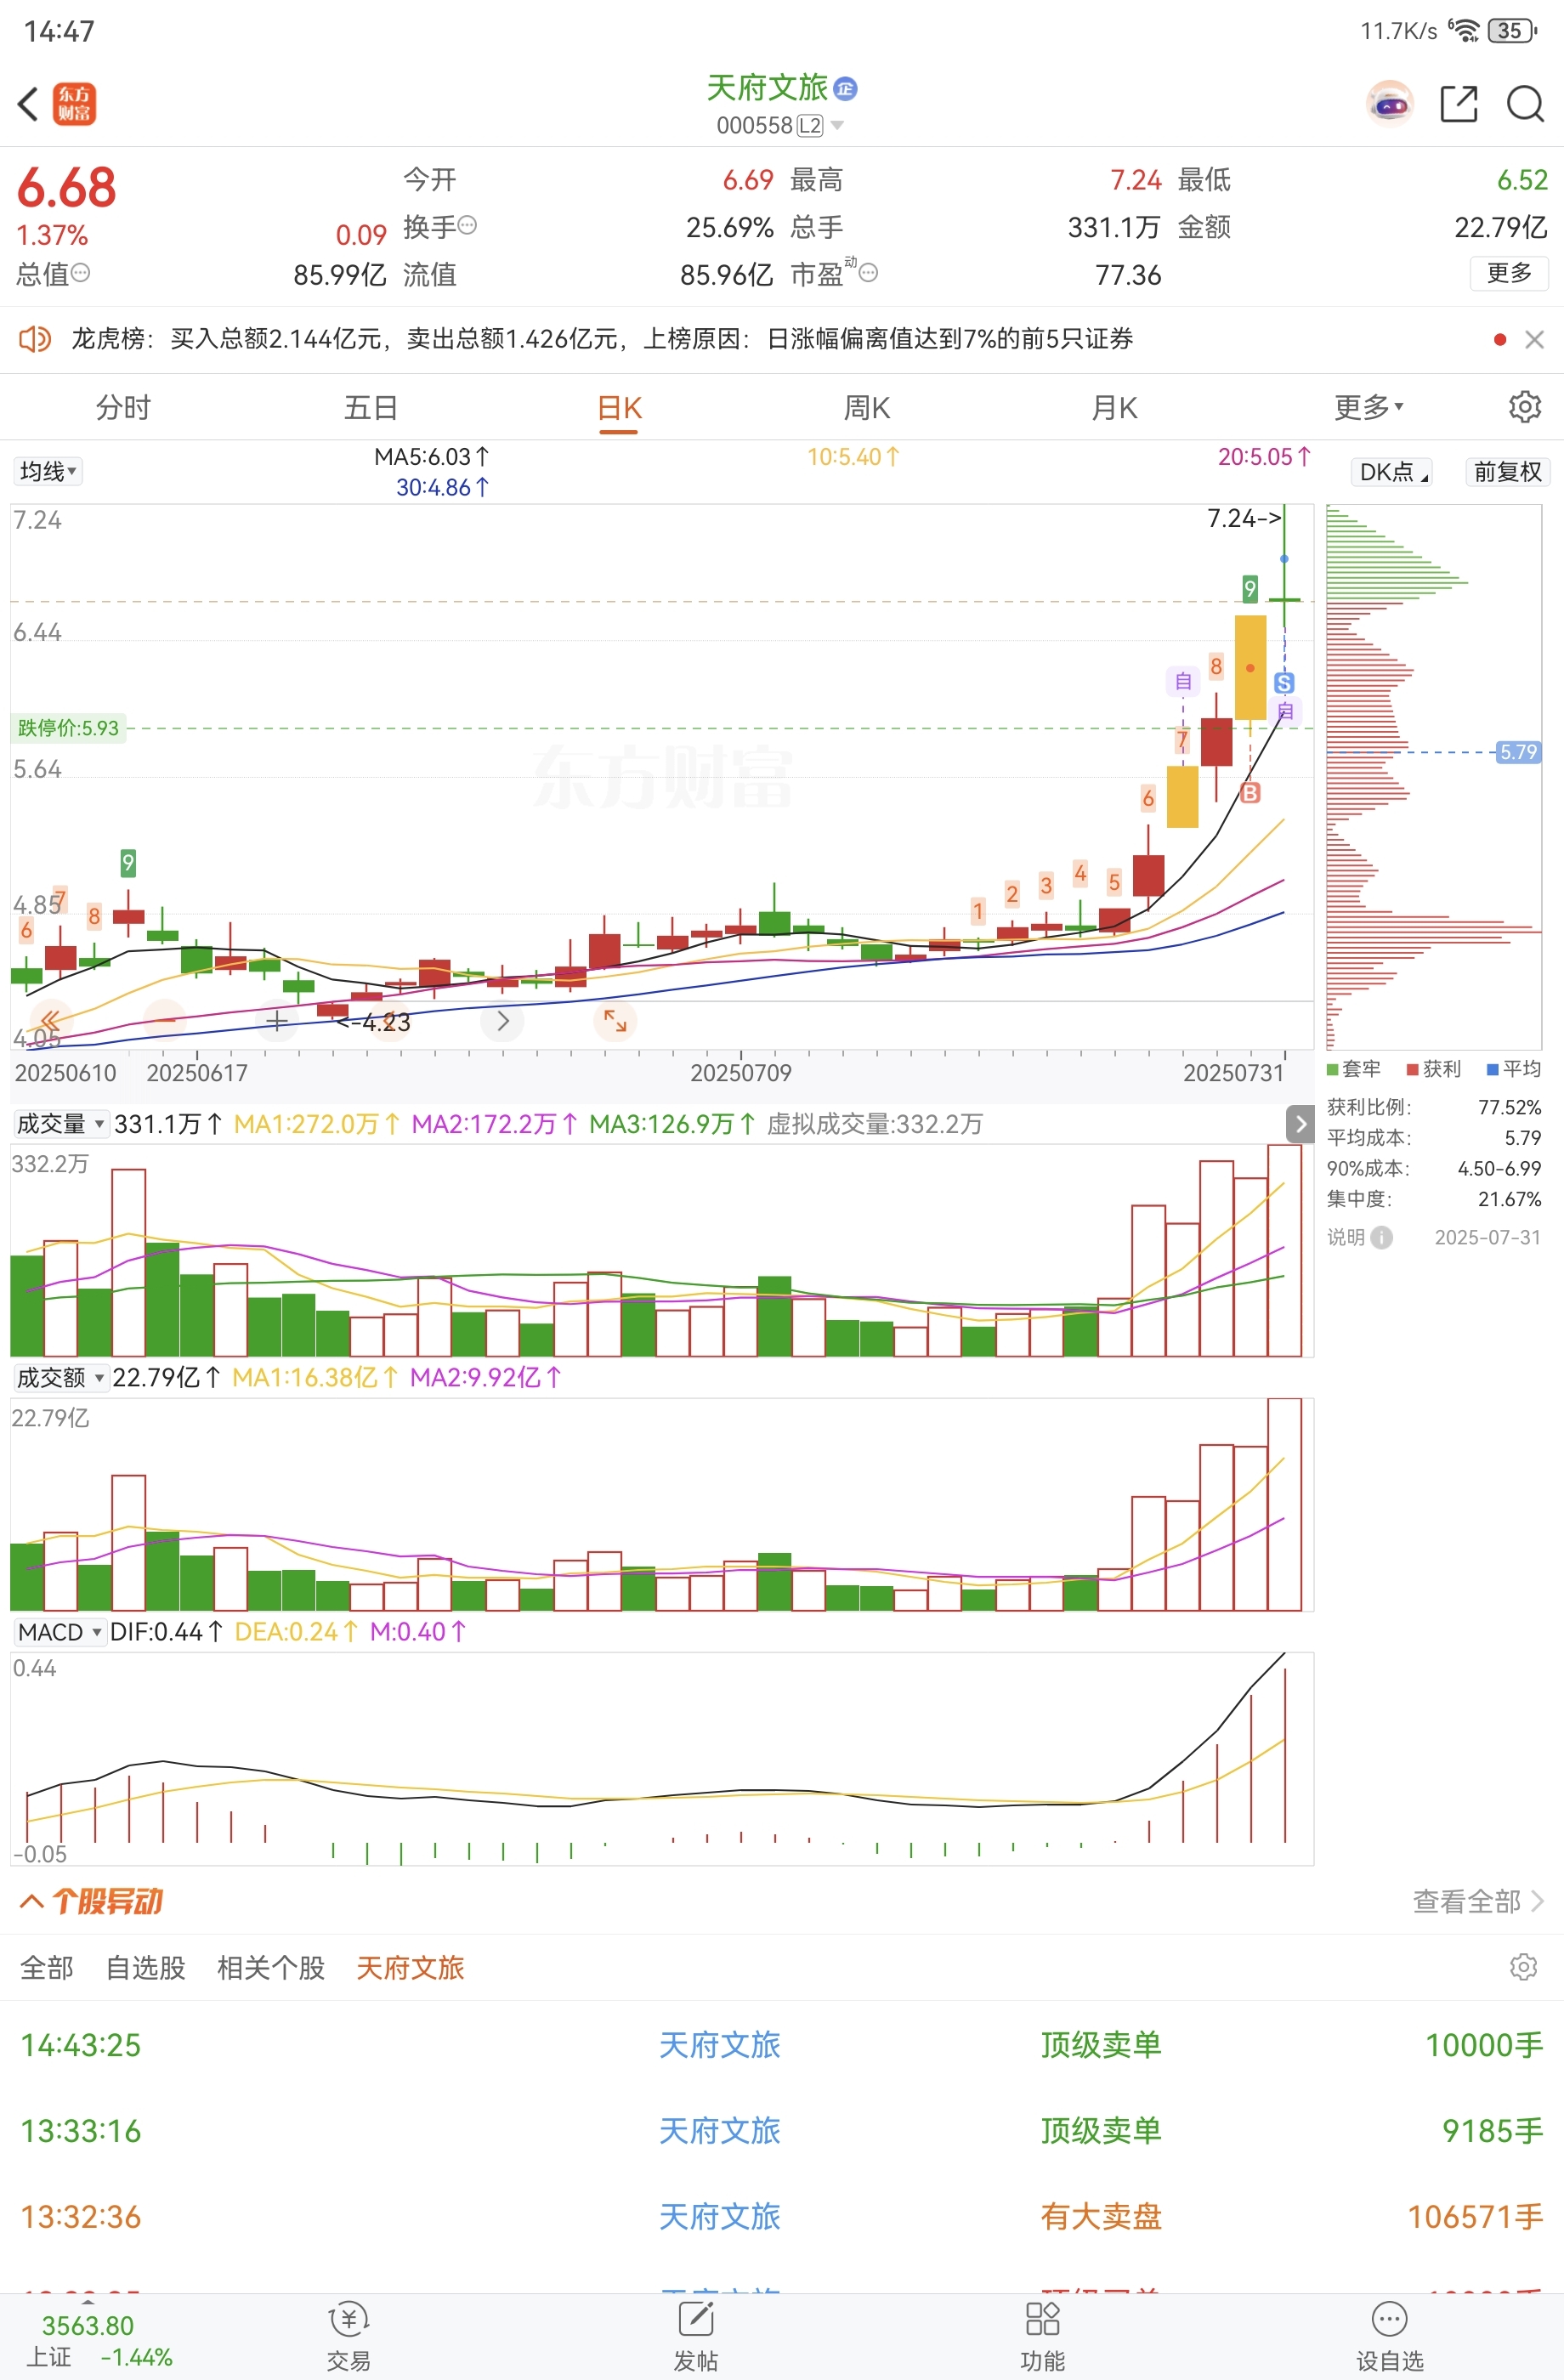Collapse side panel with gray arrow
This screenshot has height=2380, width=1564.
[1300, 1124]
